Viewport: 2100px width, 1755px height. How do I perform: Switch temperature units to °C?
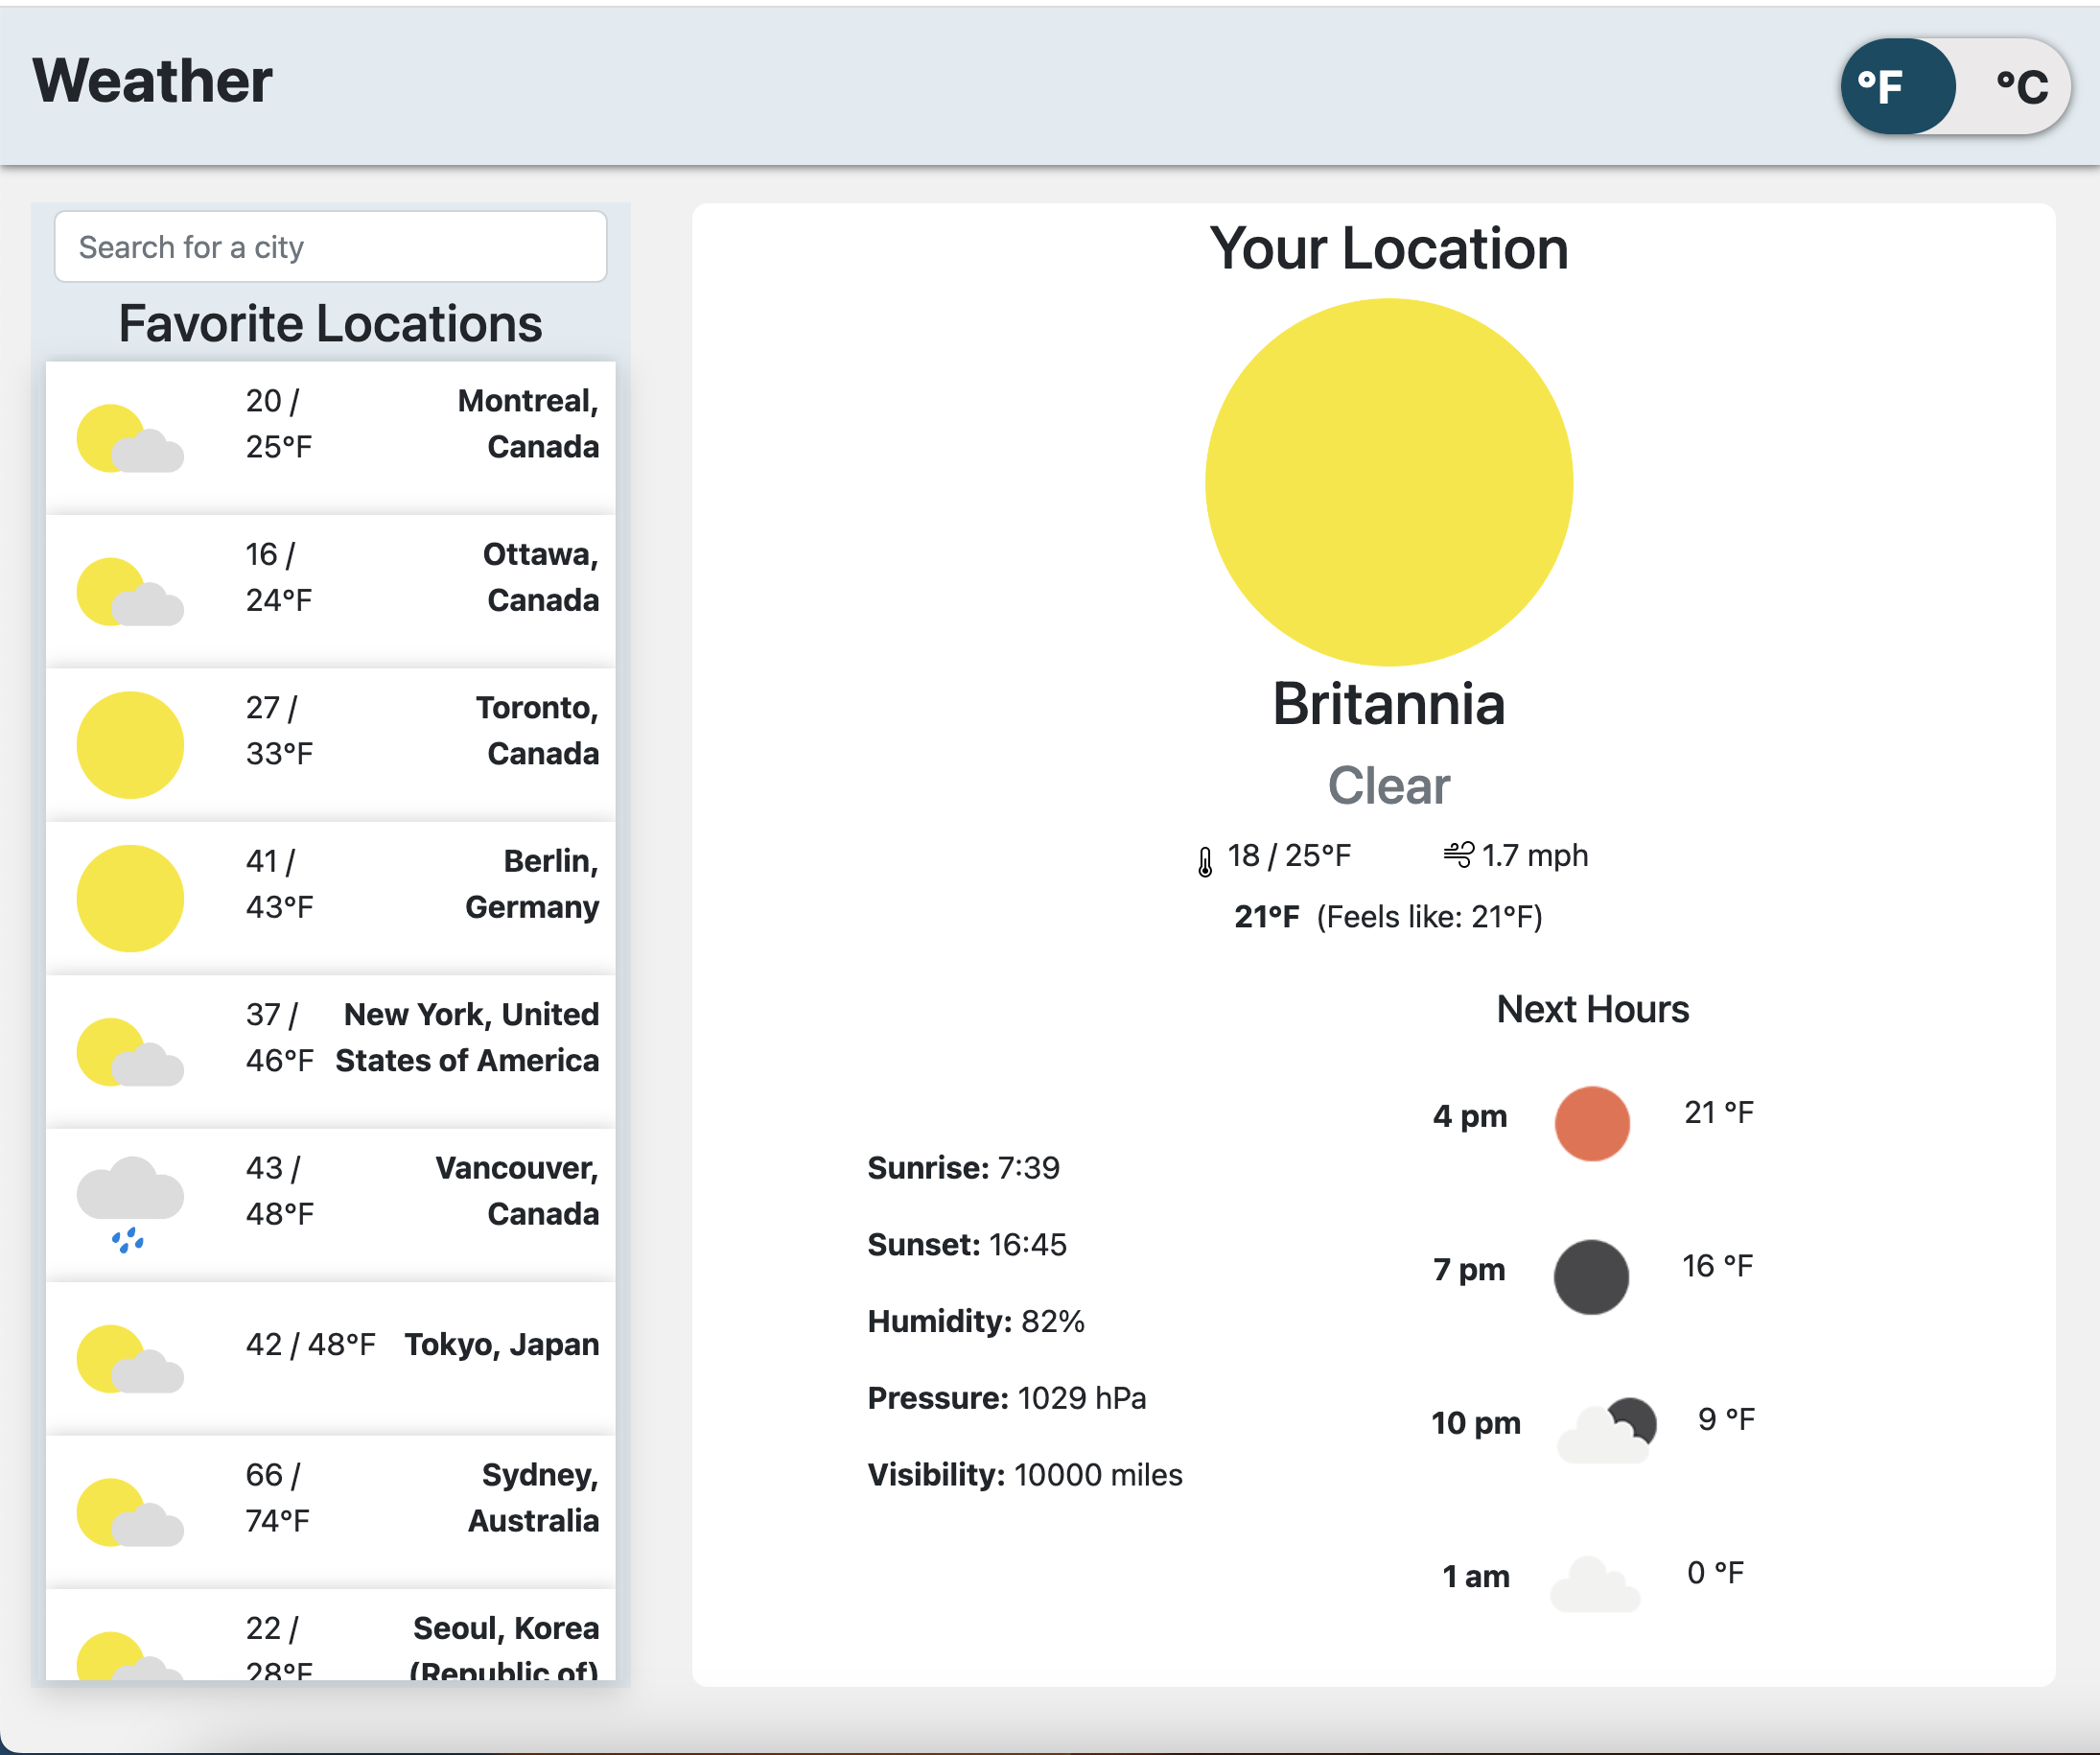[x=2020, y=87]
